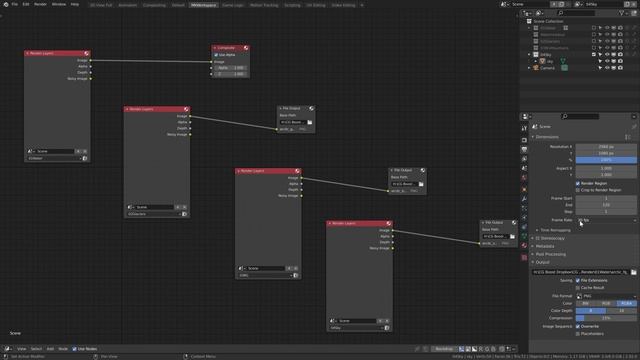Screen dimensions: 640x360
Task: Expand the Post Processing panel
Action: click(533, 254)
